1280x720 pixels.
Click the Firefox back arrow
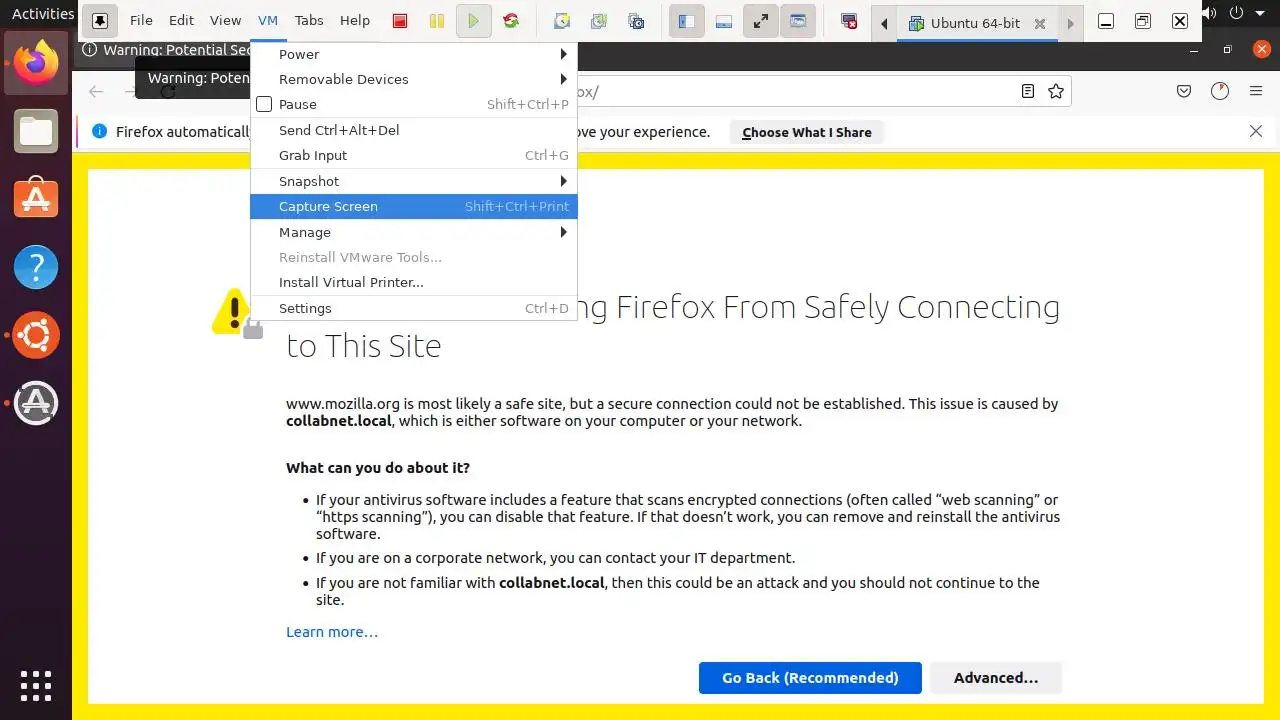point(96,91)
